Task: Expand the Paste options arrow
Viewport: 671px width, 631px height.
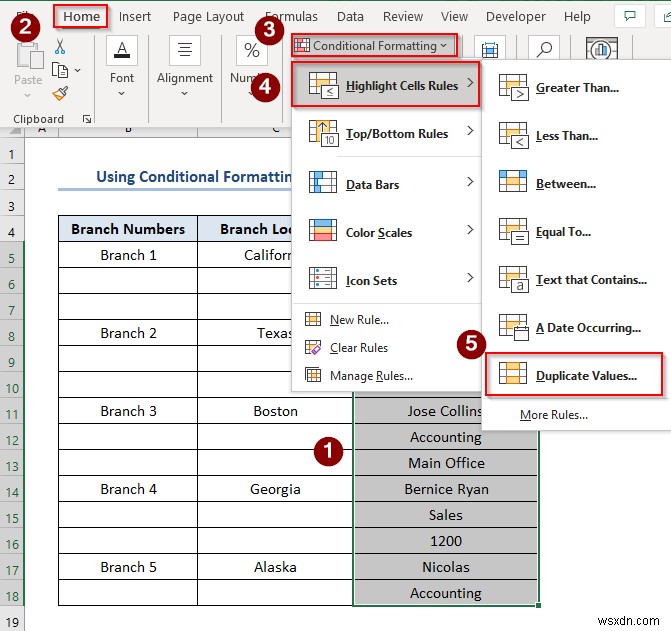Action: point(27,95)
